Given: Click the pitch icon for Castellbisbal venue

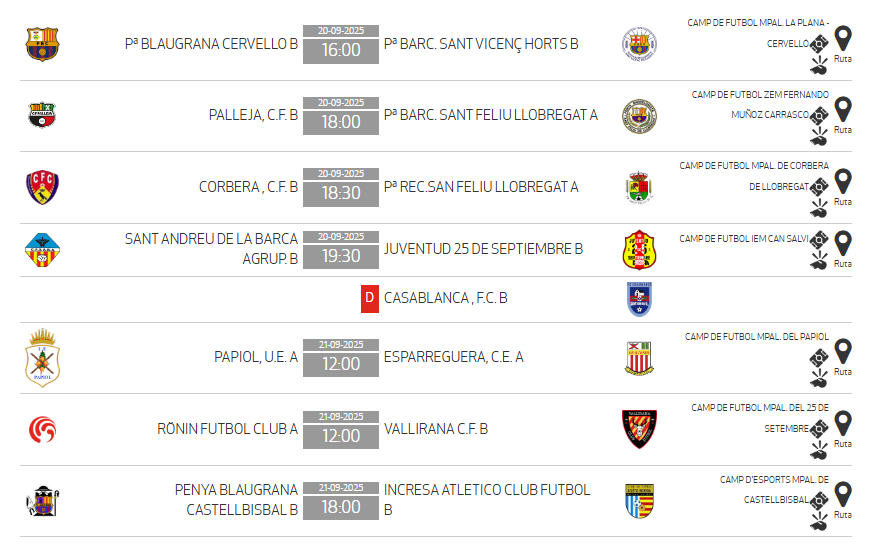Looking at the screenshot, I should point(819,499).
